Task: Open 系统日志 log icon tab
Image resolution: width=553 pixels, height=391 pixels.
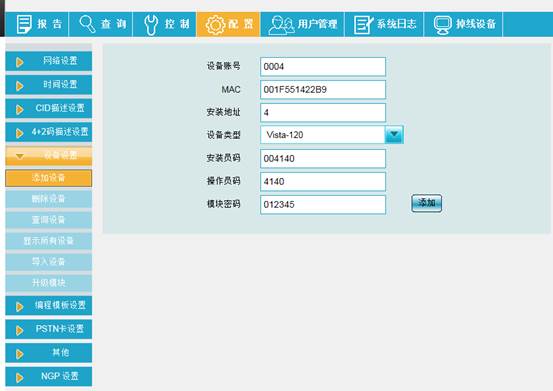Action: pyautogui.click(x=384, y=24)
